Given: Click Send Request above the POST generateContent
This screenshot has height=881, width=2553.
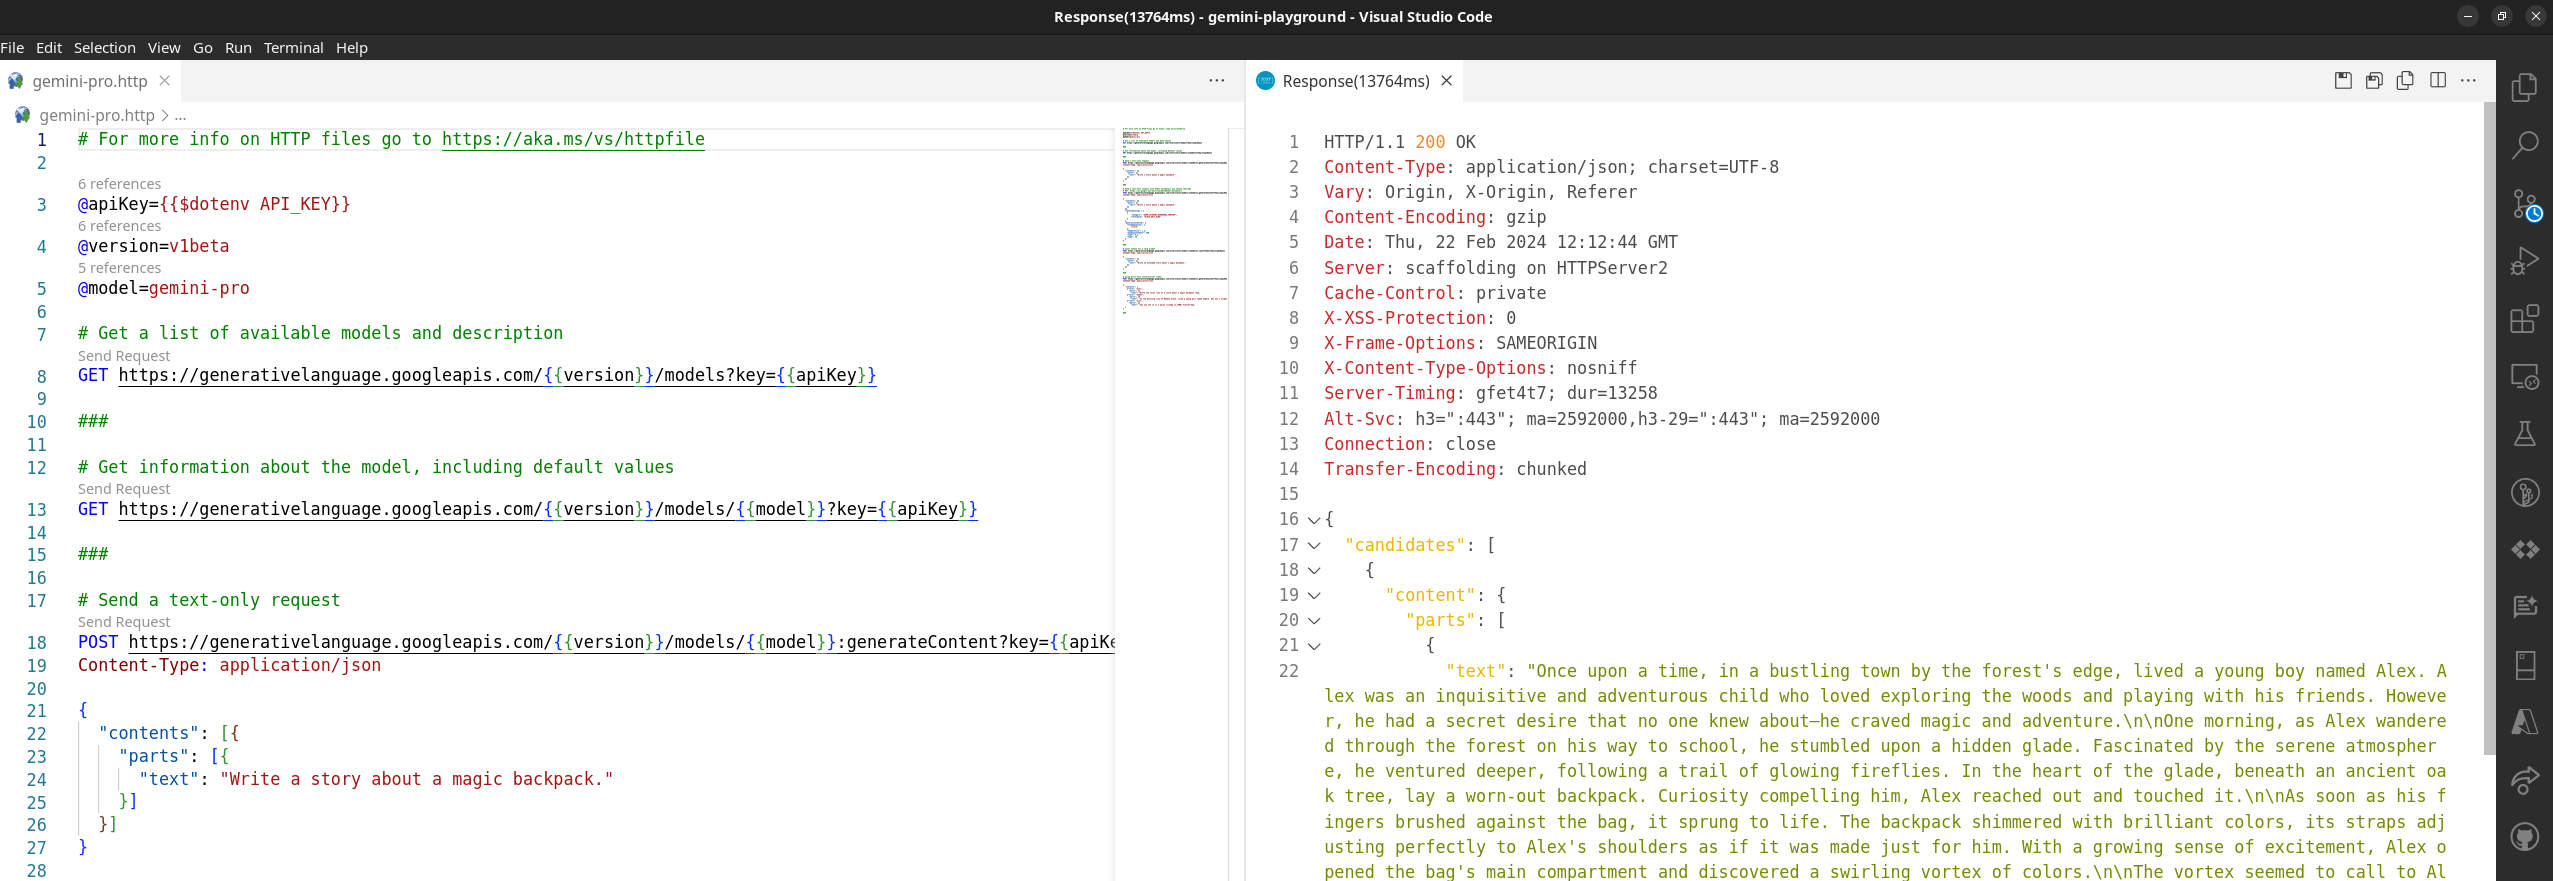Looking at the screenshot, I should coord(124,622).
